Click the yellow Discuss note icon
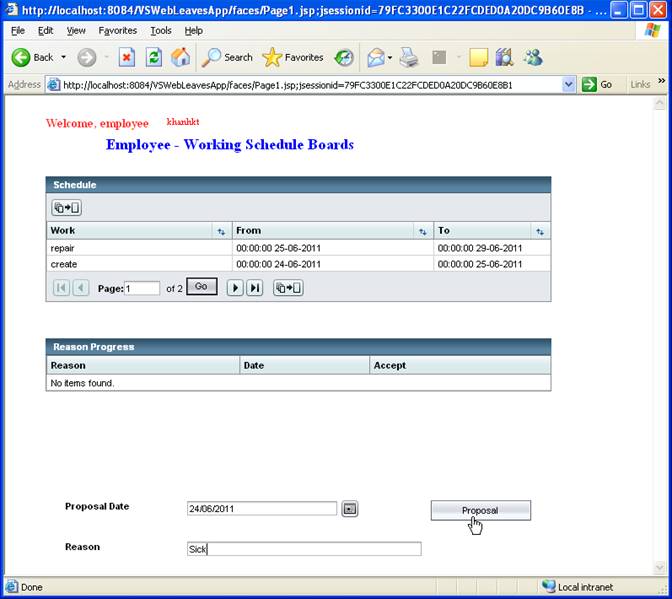 pyautogui.click(x=478, y=57)
